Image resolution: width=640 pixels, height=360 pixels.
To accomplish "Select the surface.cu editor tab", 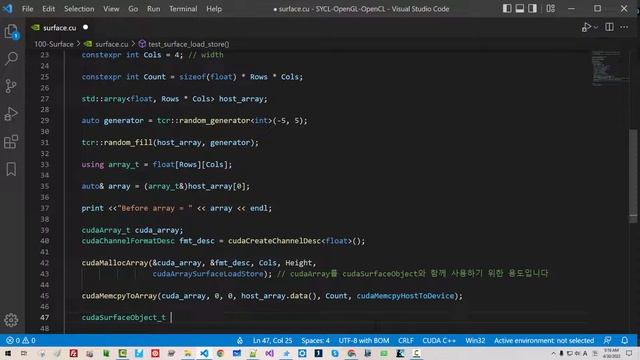I will tap(60, 27).
